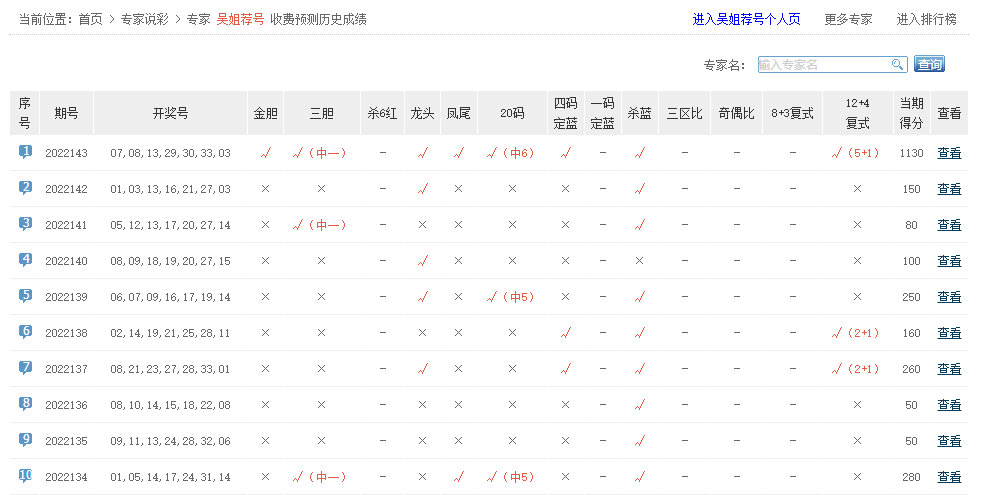Click 专家说彩 in the breadcrumb
The height and width of the screenshot is (495, 982).
coord(144,19)
